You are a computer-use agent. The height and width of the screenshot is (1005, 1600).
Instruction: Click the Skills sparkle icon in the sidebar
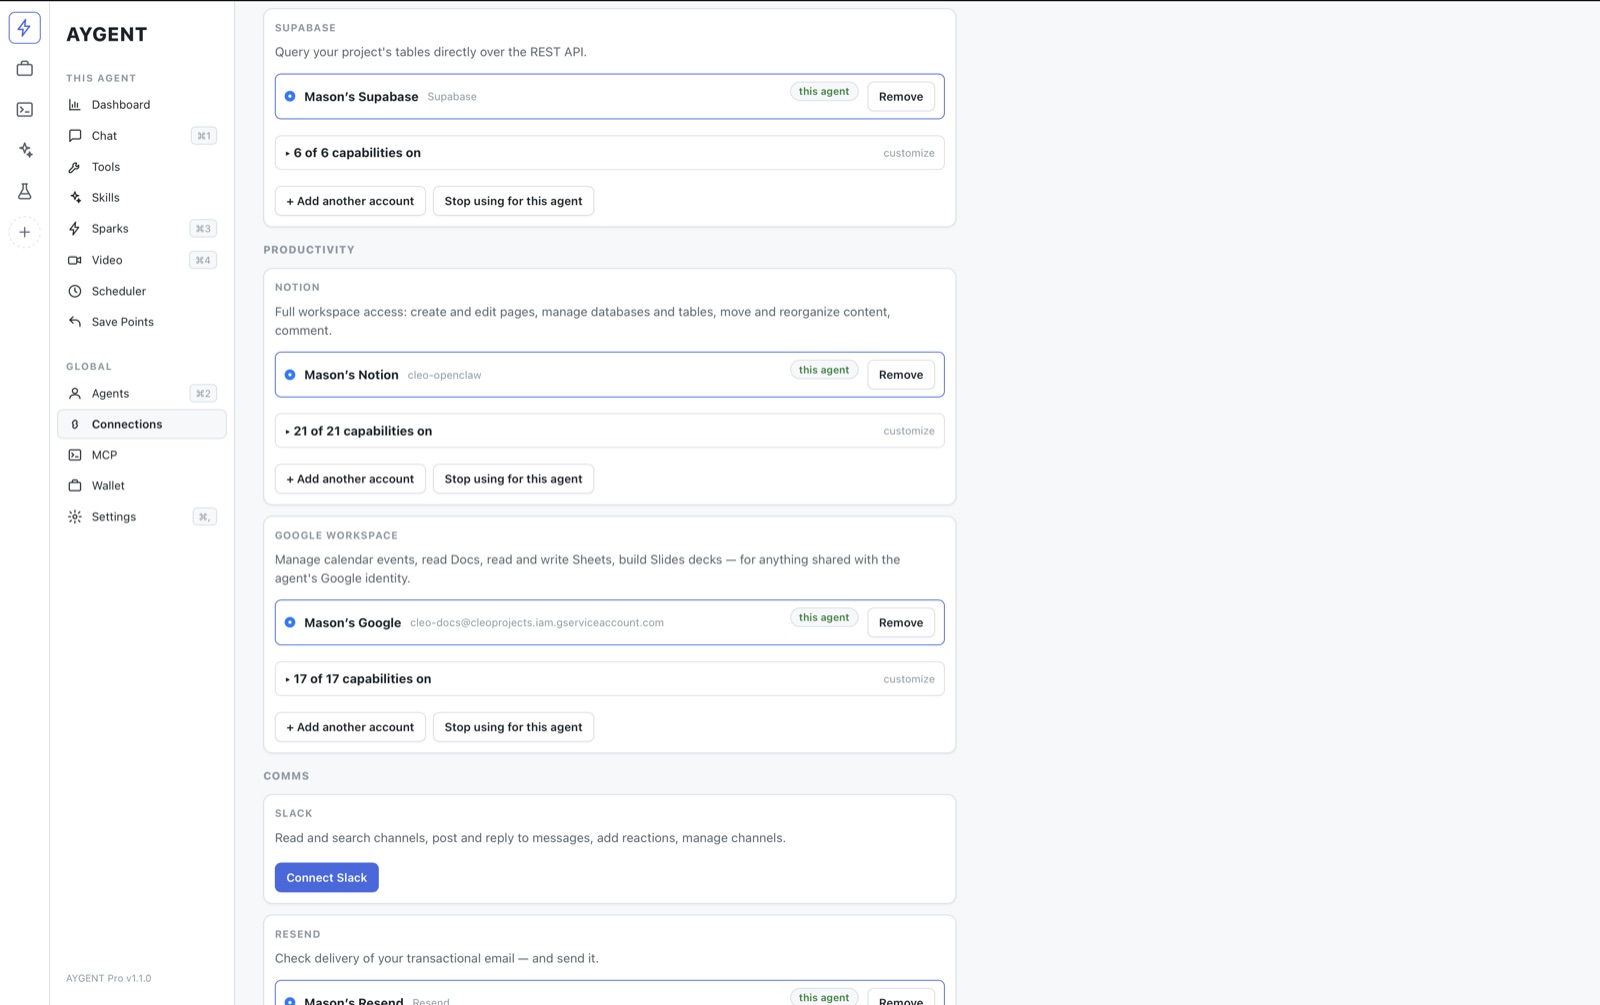click(x=75, y=197)
